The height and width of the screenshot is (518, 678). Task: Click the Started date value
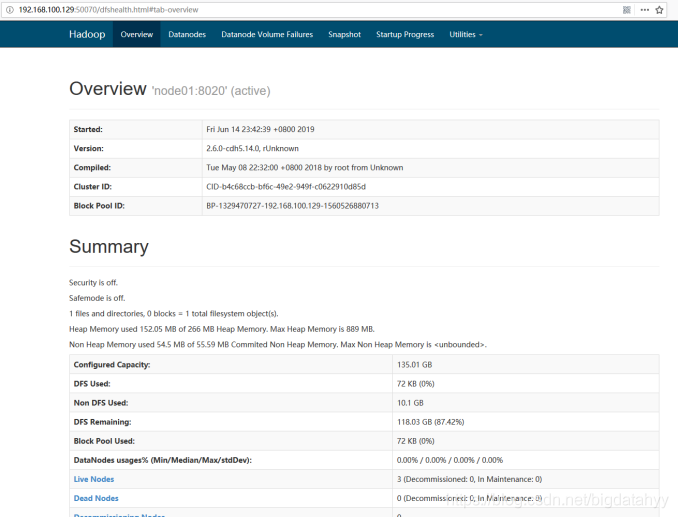click(260, 129)
